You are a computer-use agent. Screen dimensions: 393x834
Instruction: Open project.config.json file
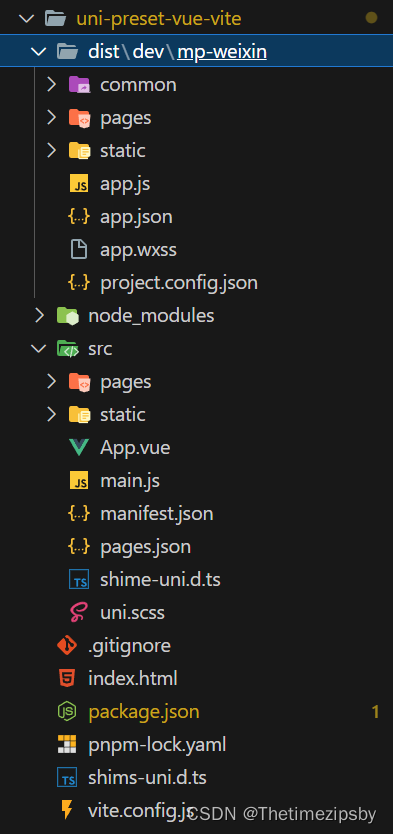[x=179, y=283]
